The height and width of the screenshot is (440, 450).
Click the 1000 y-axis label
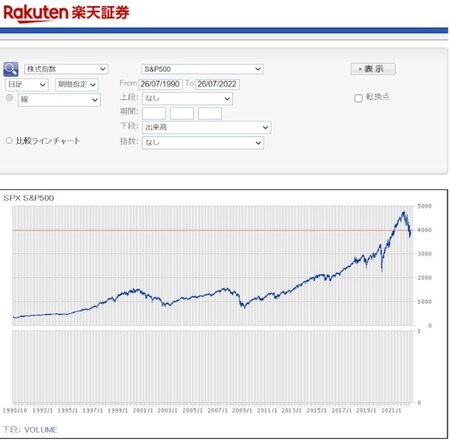tap(425, 302)
